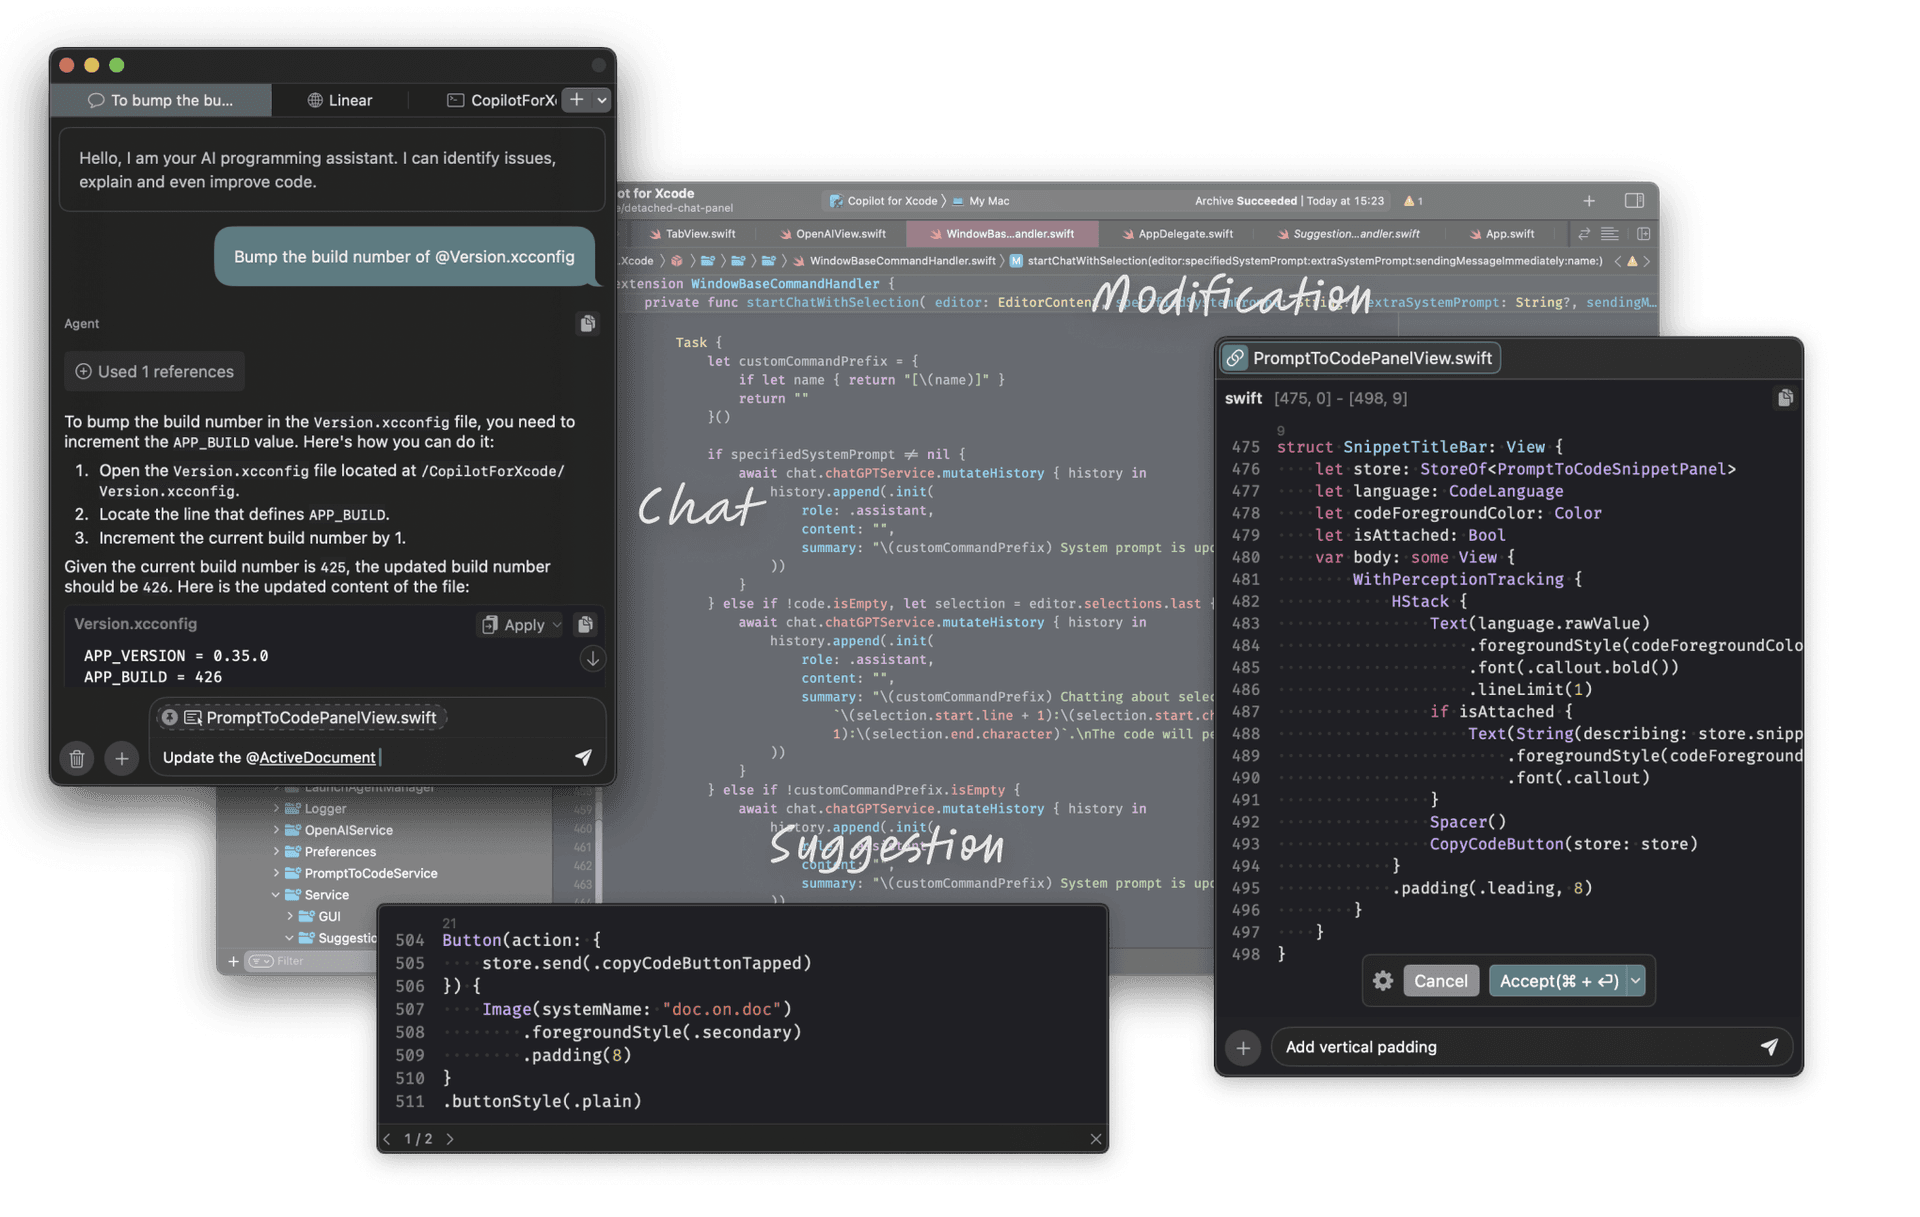Click plus button left of Add vertical padding

pos(1243,1047)
